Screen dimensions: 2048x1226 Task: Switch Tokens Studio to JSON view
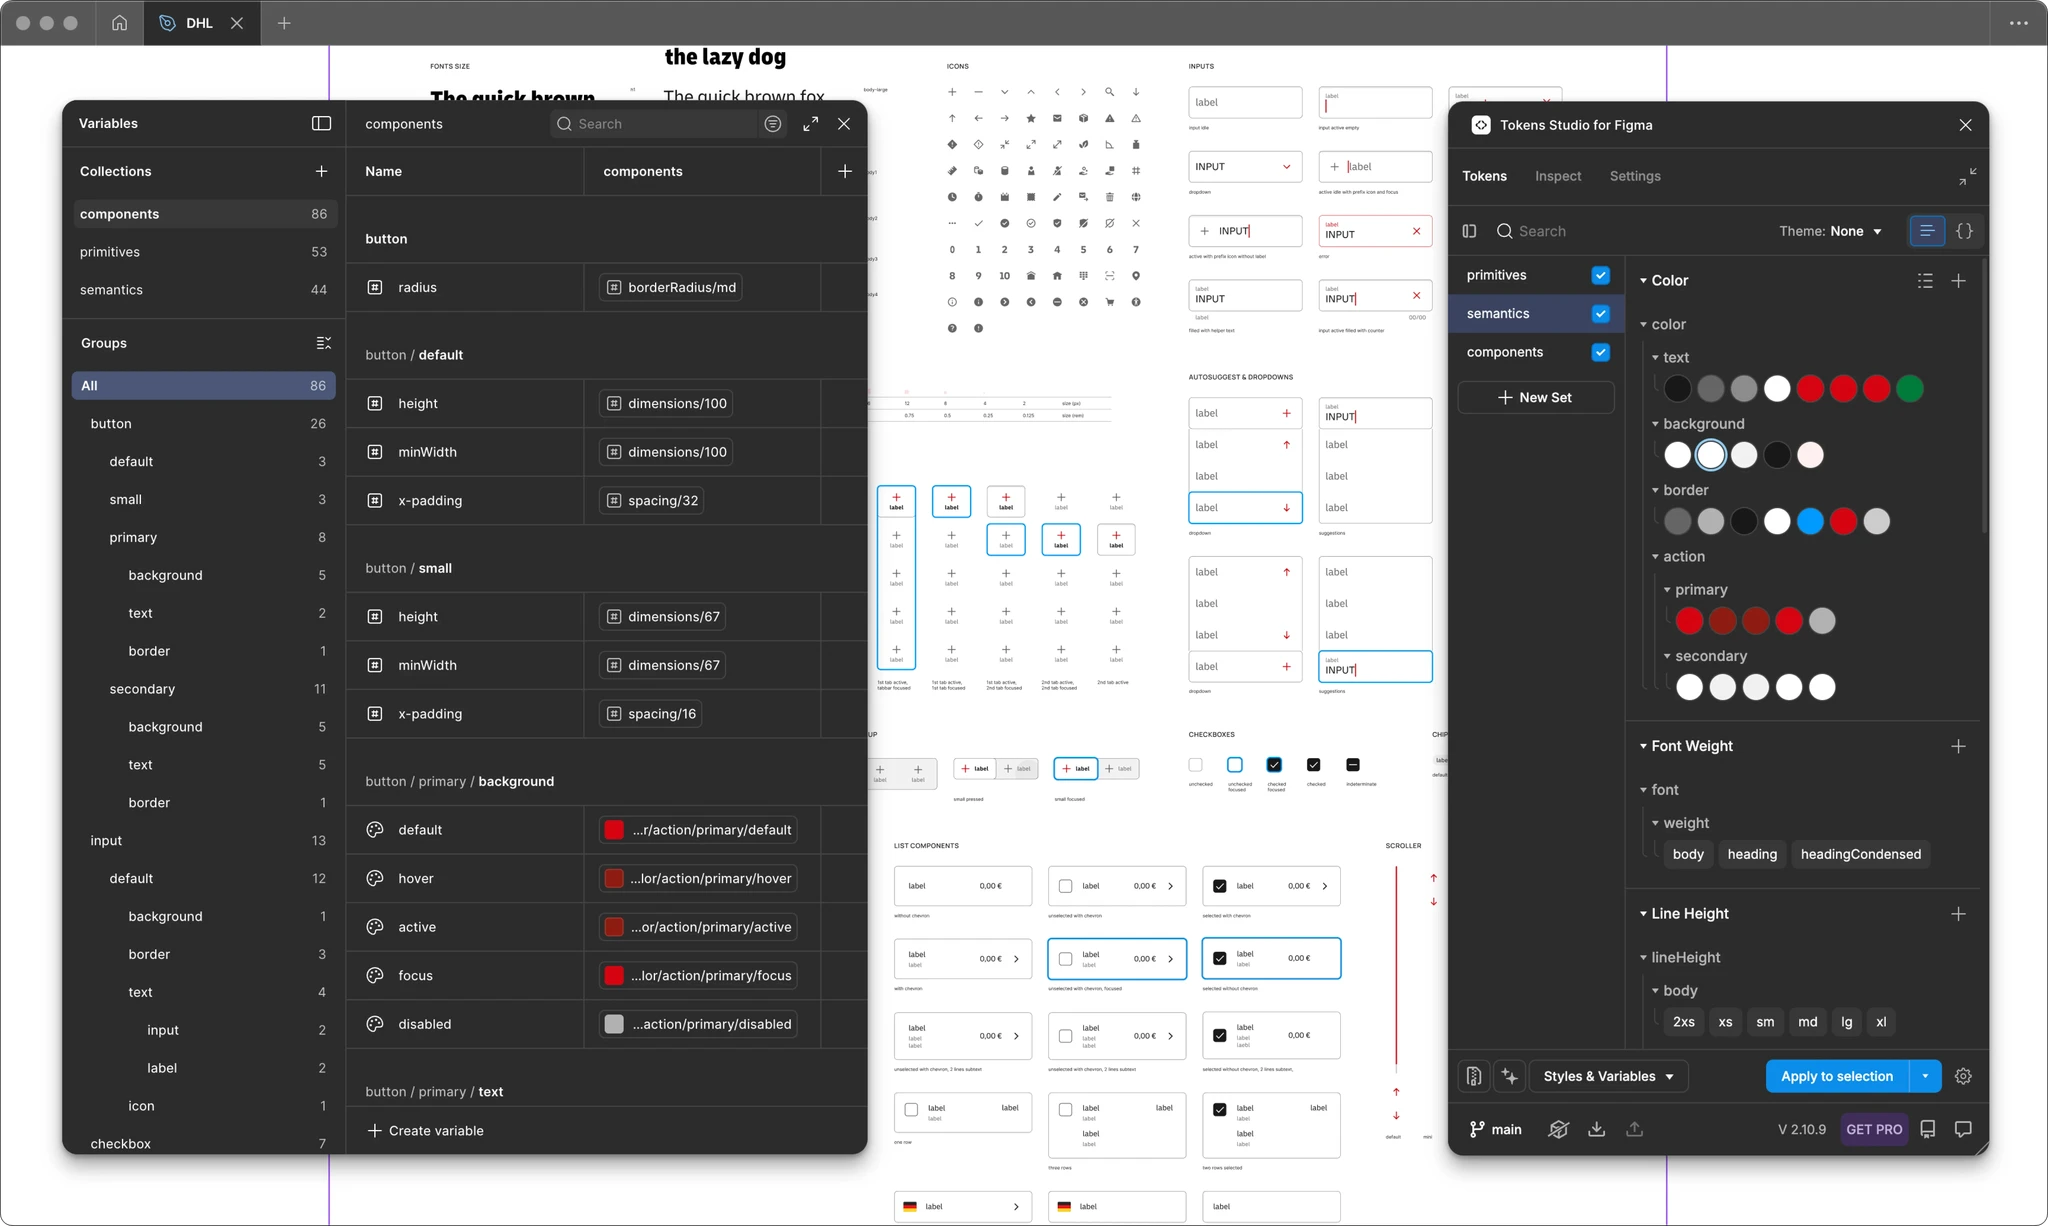1964,231
